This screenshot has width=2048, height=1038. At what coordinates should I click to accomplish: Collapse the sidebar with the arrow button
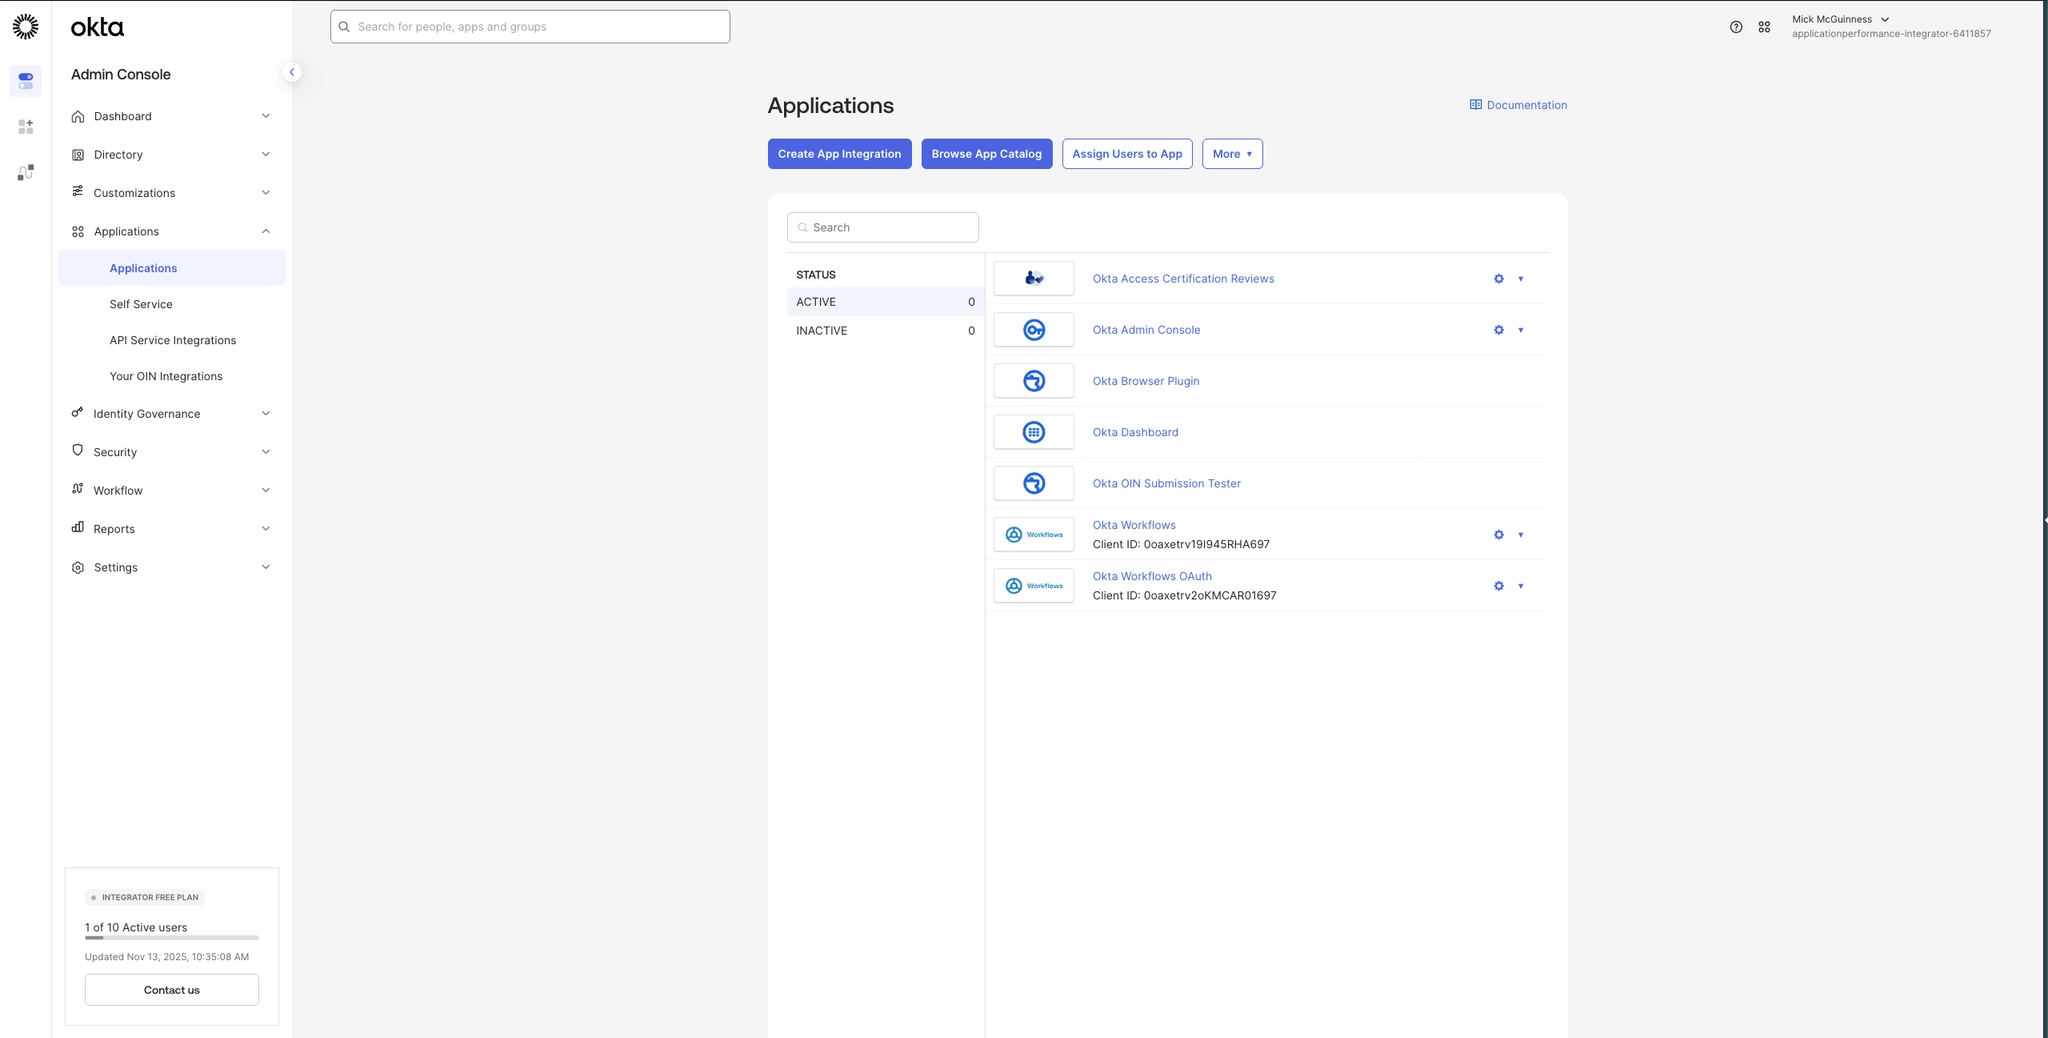tap(292, 72)
